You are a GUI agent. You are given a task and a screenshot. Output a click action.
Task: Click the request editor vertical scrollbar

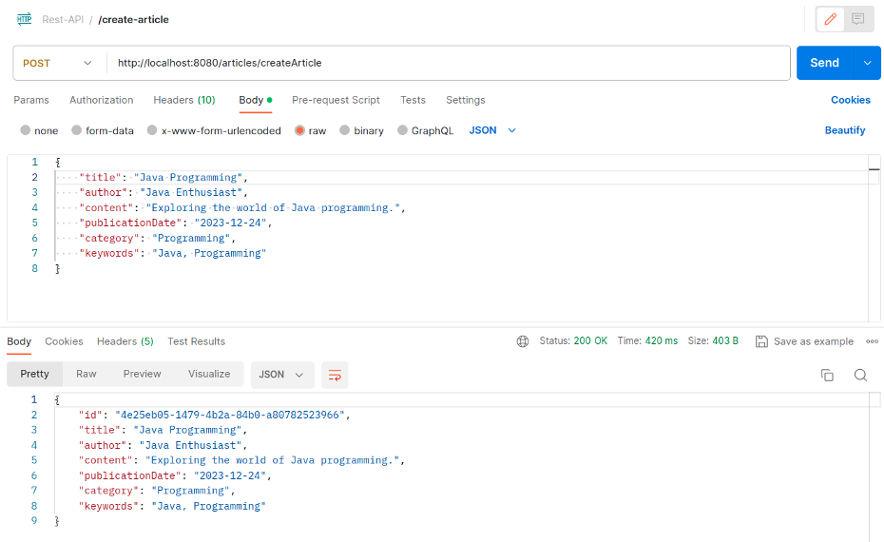(x=875, y=170)
